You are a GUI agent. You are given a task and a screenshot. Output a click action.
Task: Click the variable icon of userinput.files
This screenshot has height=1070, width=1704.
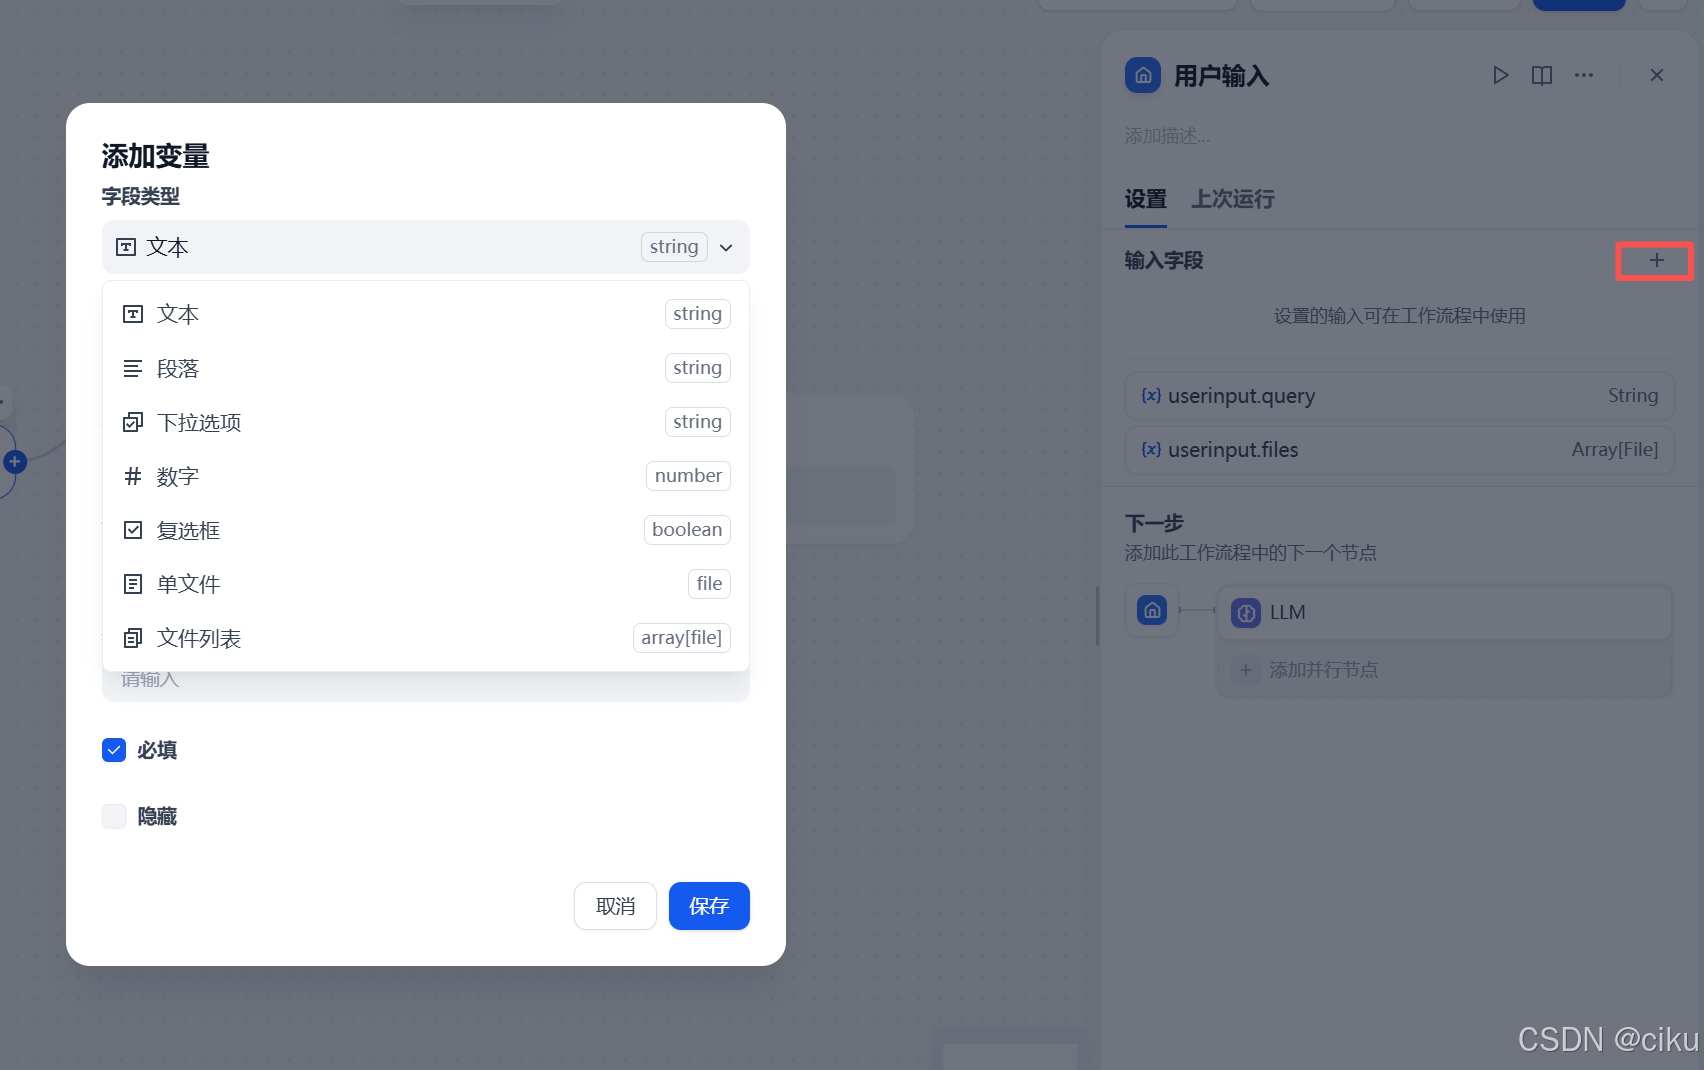click(x=1152, y=450)
